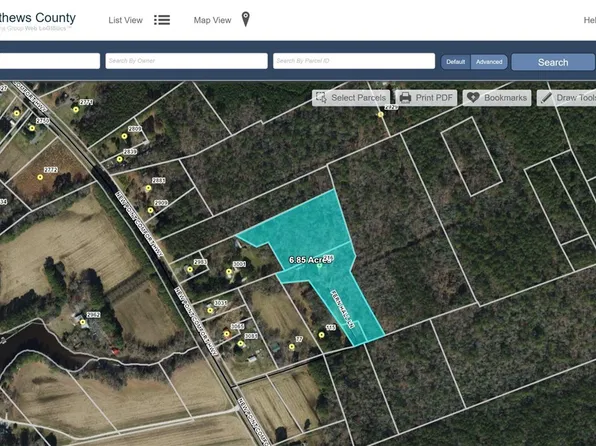
Task: Click the address label 2881
Action: (159, 180)
